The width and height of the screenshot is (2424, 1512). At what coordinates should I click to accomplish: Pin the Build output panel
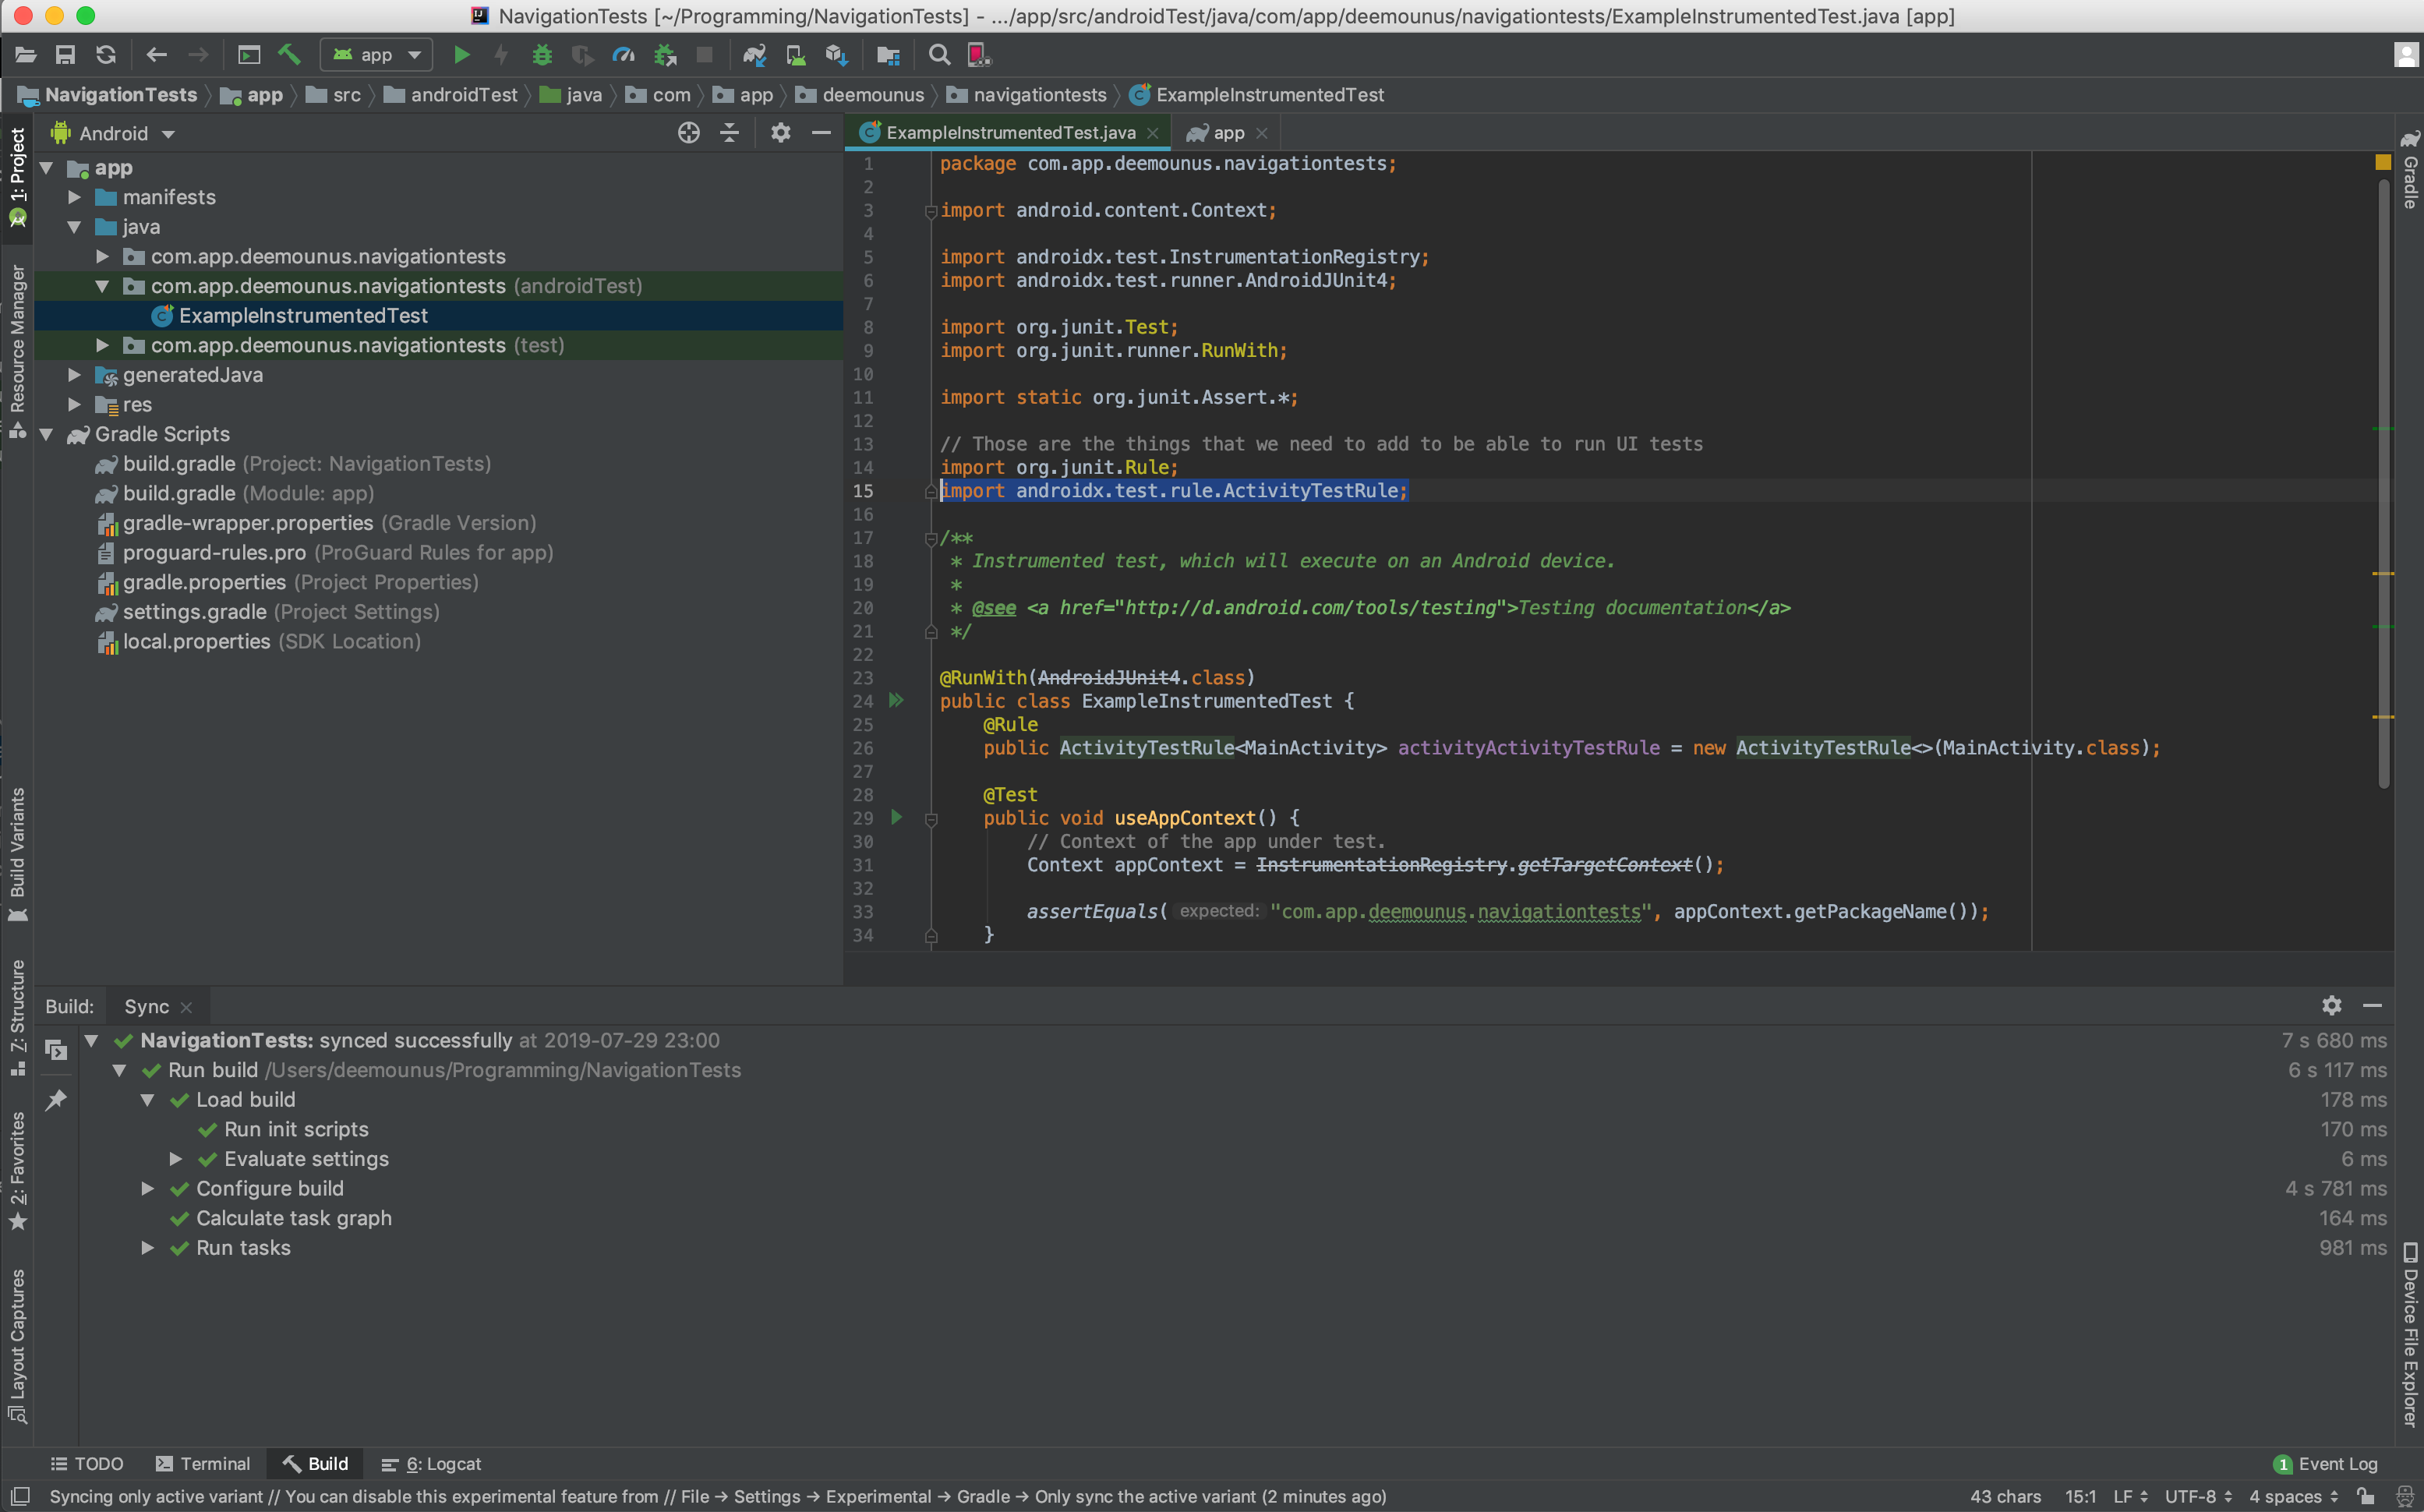click(x=56, y=1098)
